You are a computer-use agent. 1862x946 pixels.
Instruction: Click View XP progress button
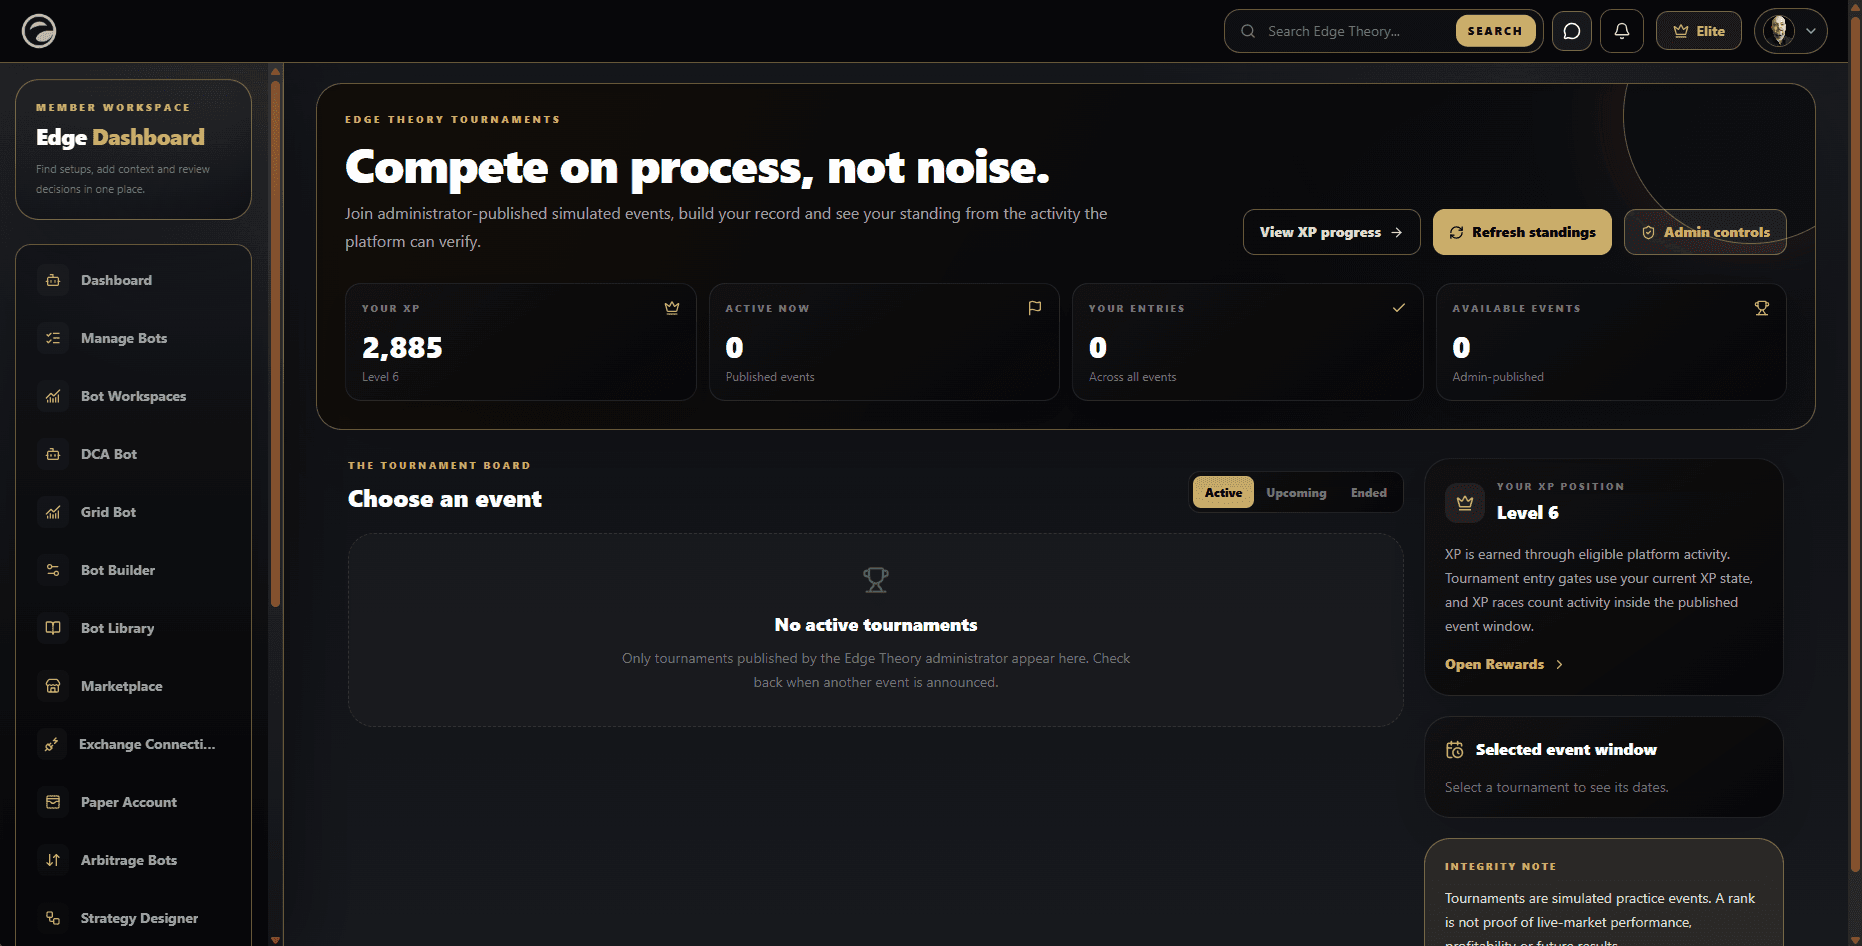(1331, 232)
